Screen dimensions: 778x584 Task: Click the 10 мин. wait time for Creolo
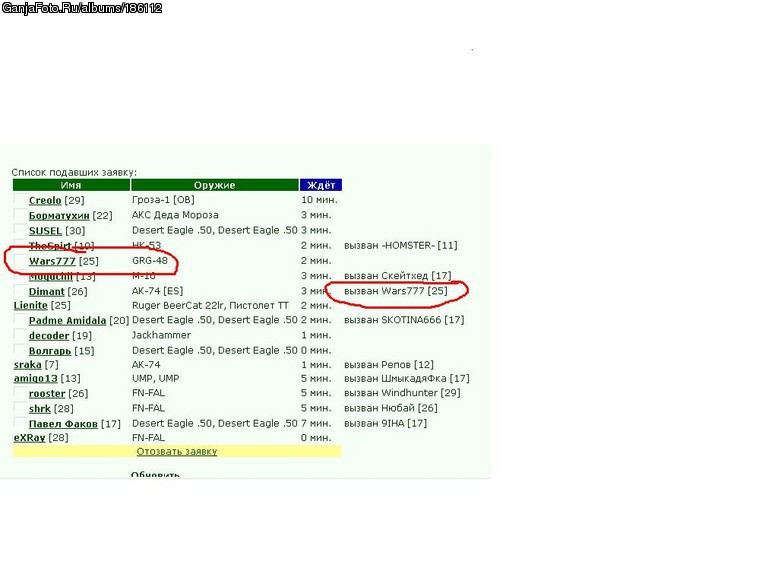(320, 200)
